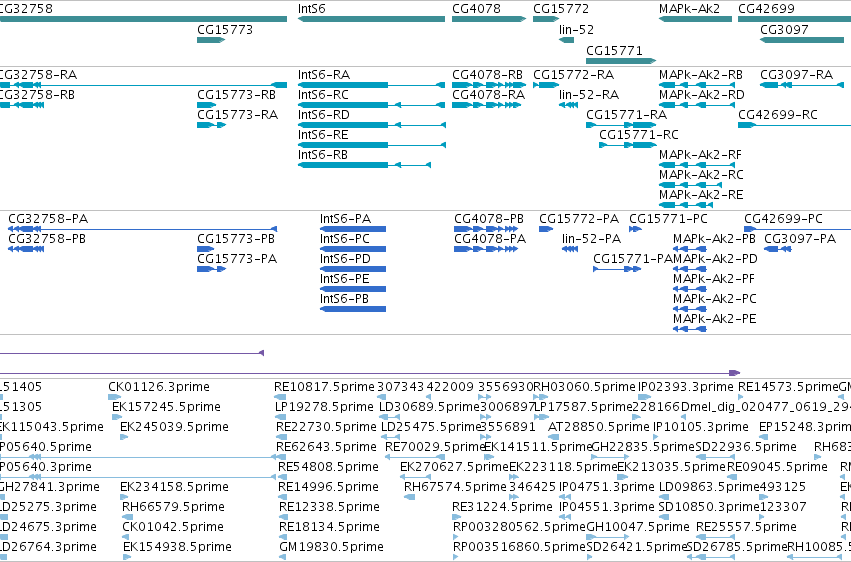Click protein CG4078-PA
This screenshot has height=562, width=851.
point(486,250)
